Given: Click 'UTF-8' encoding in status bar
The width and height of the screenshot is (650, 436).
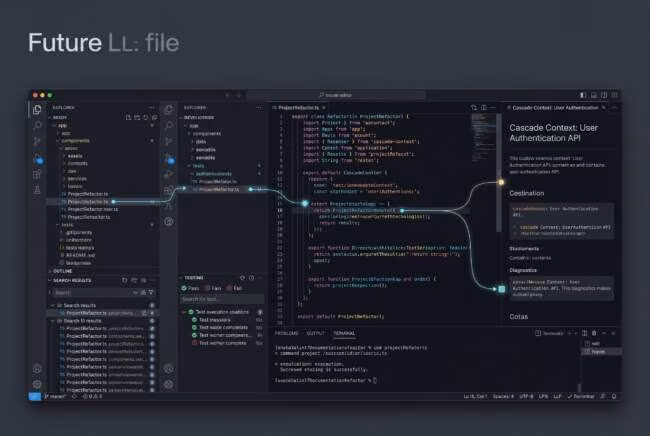Looking at the screenshot, I should click(526, 397).
